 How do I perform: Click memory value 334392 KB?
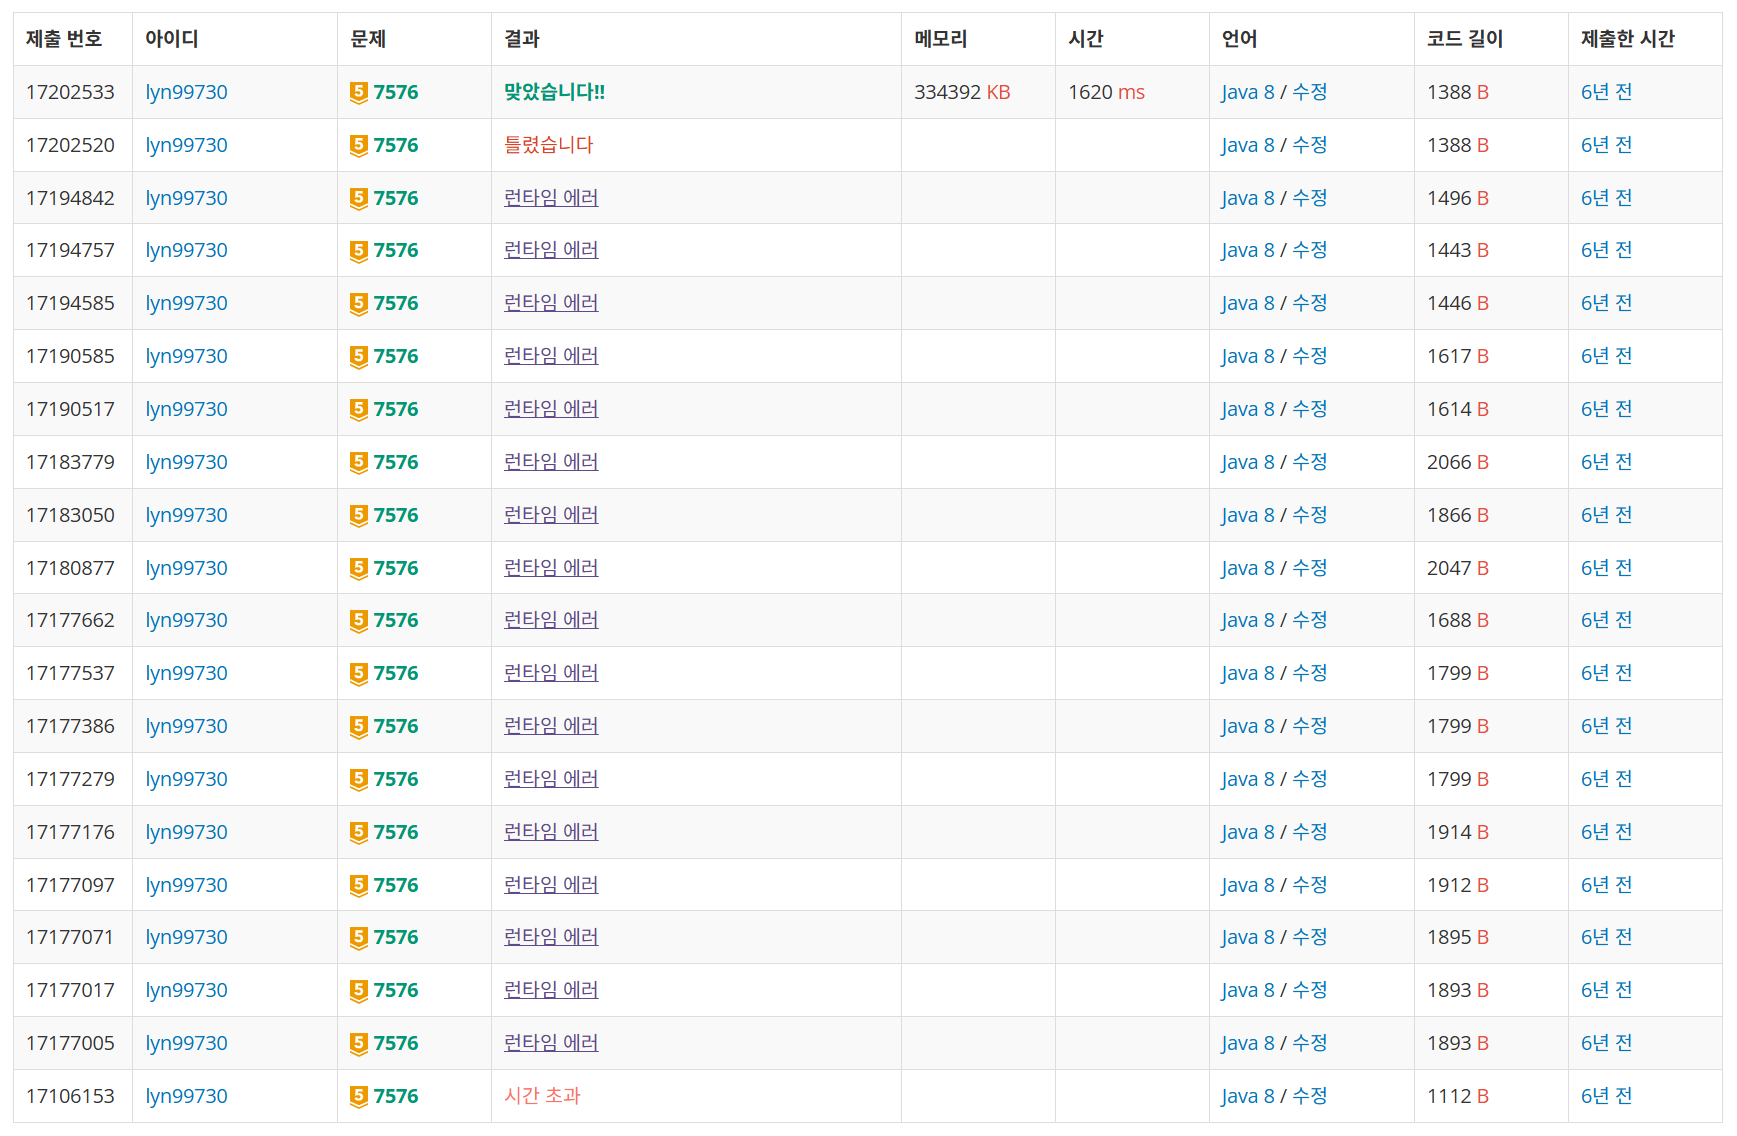click(962, 92)
